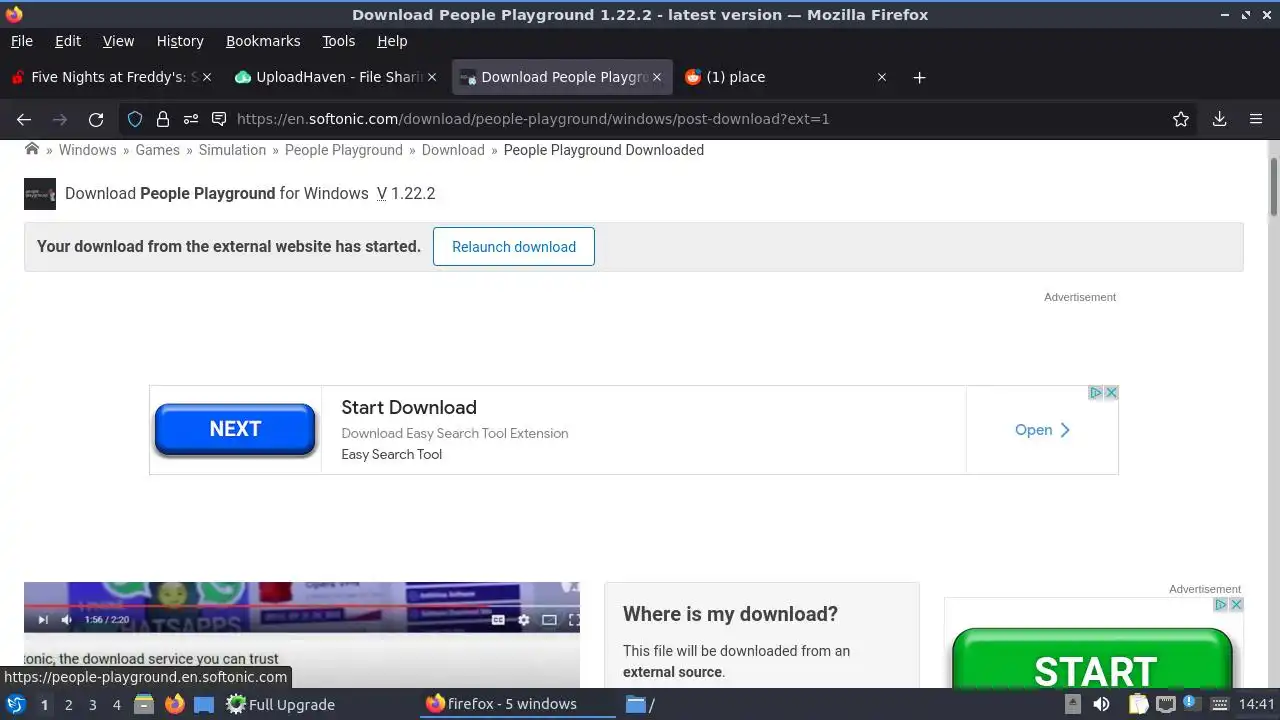
Task: Open the tracking protection shield icon
Action: (x=135, y=119)
